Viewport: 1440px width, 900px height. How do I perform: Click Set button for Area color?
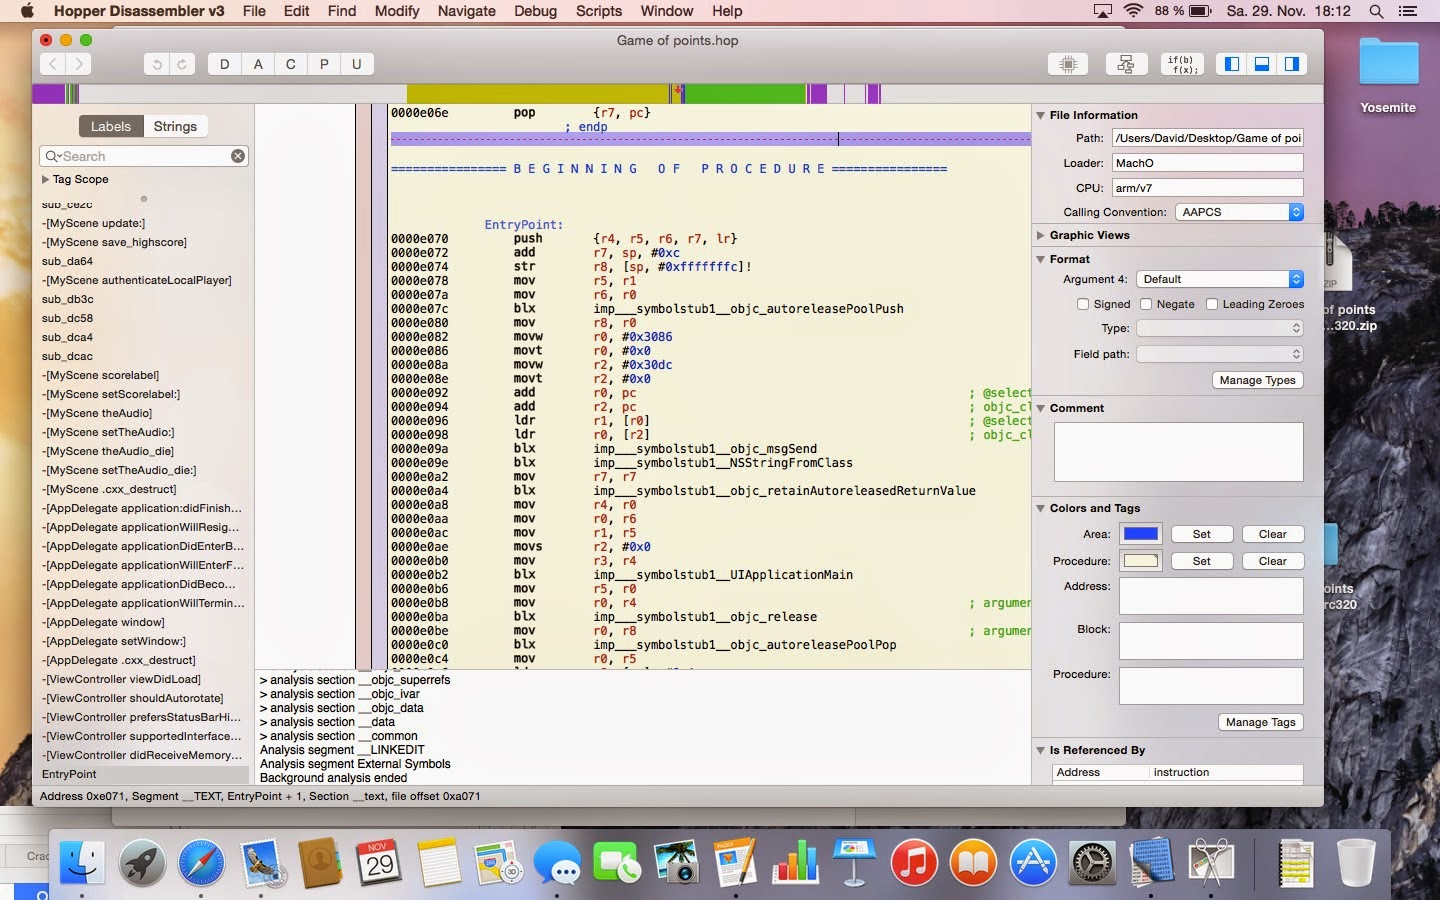(1201, 534)
